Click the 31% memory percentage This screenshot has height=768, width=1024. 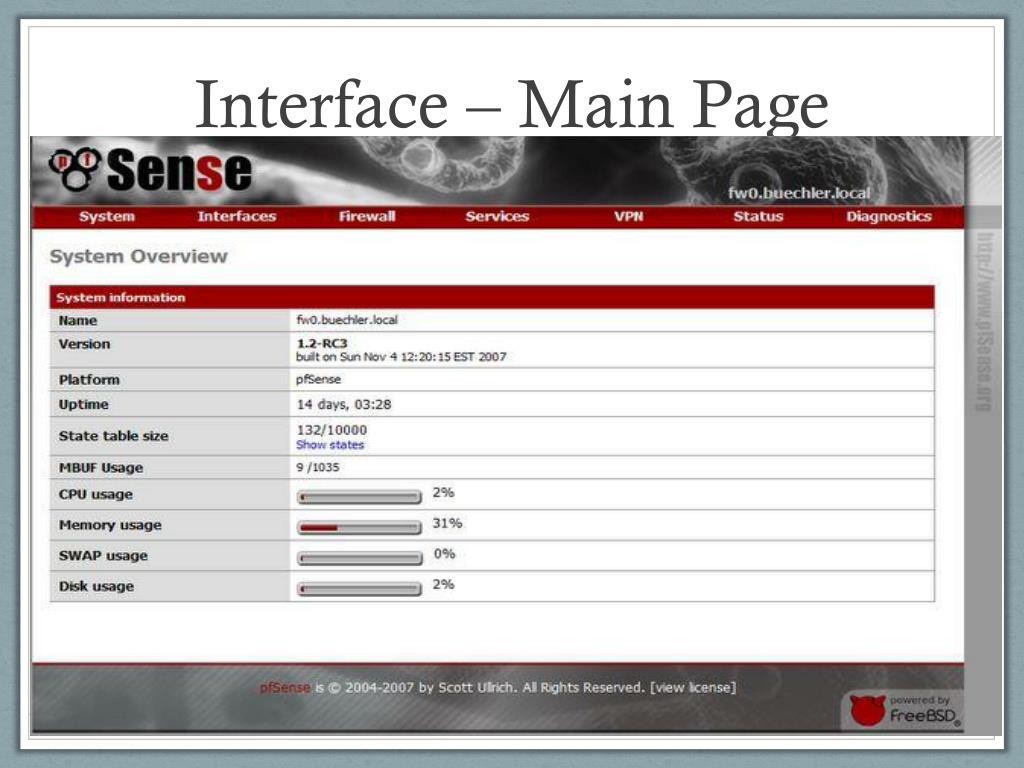point(447,523)
